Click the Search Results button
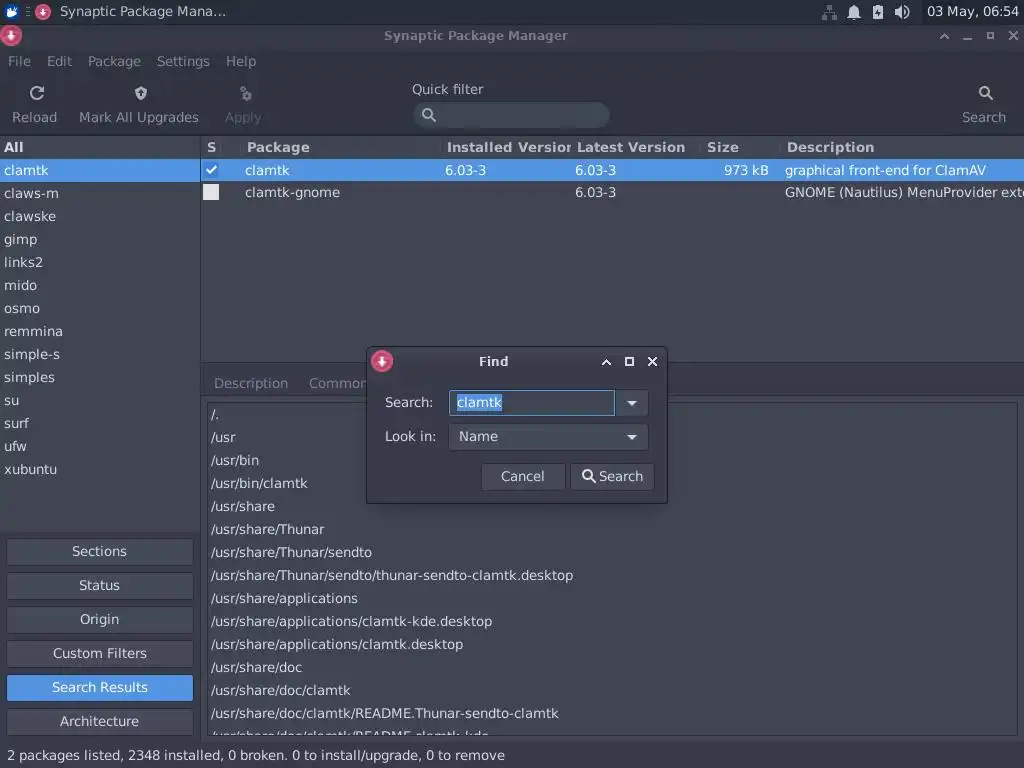Image resolution: width=1024 pixels, height=768 pixels. click(99, 688)
